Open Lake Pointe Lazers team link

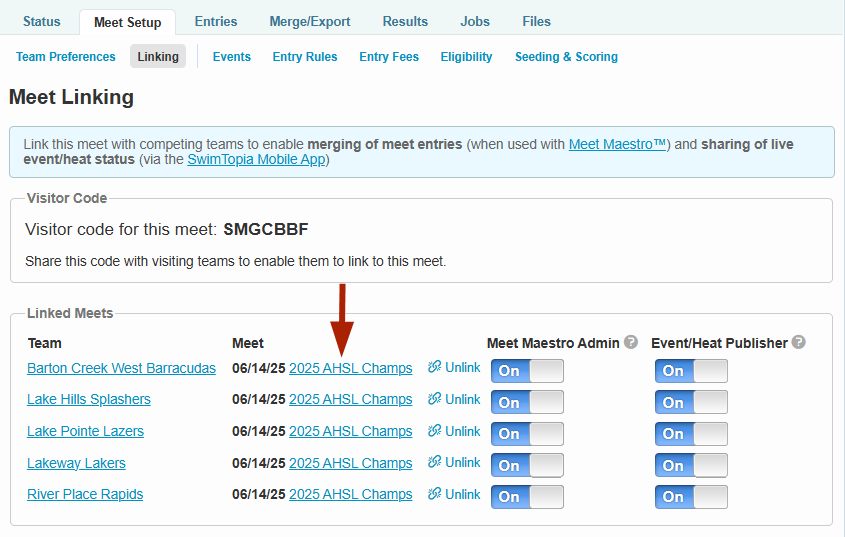point(85,431)
